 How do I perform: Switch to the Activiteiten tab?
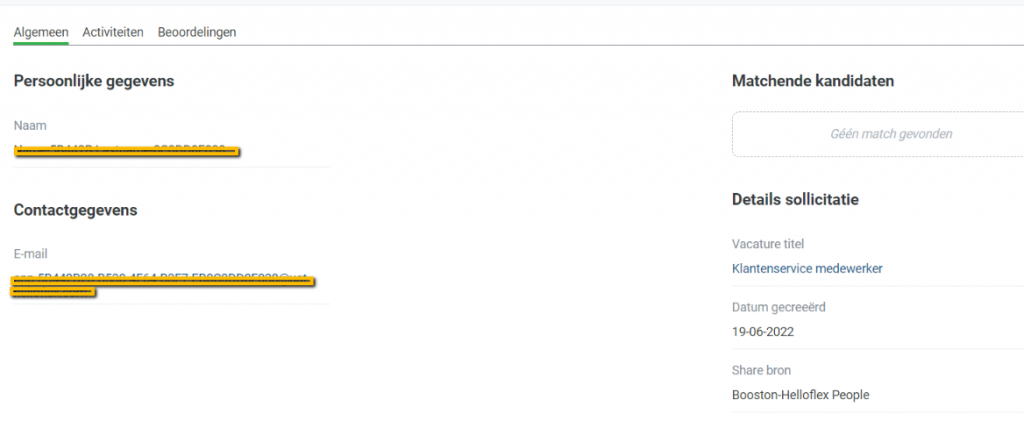(113, 32)
